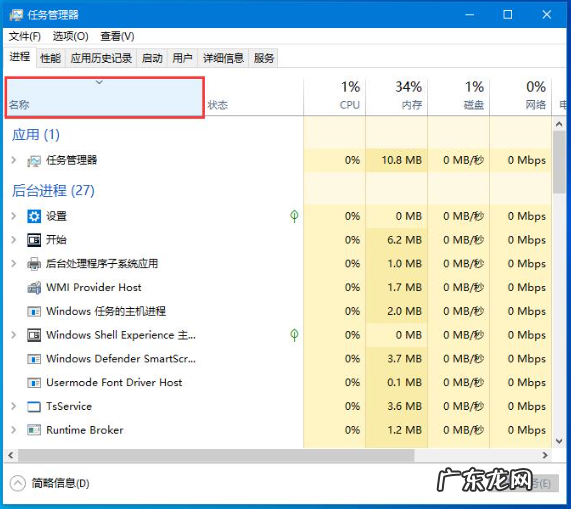Click the 设置 gear icon

pos(34,216)
